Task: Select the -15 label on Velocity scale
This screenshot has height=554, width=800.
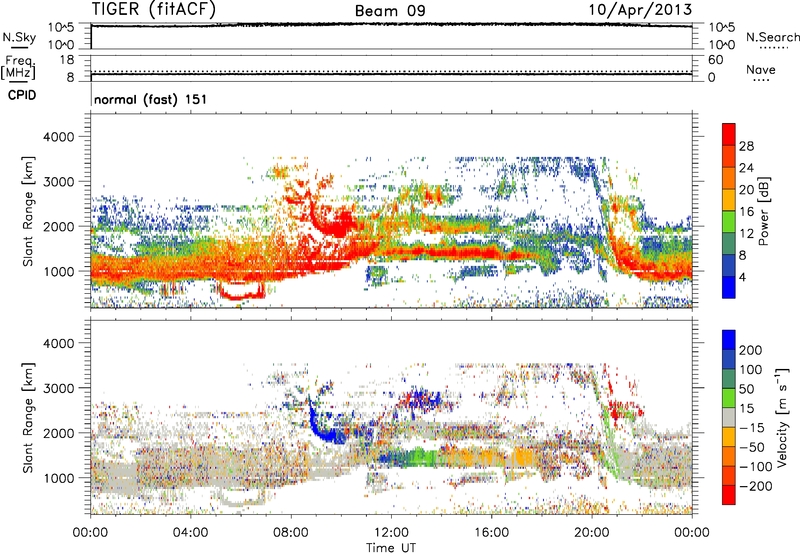Action: (752, 428)
